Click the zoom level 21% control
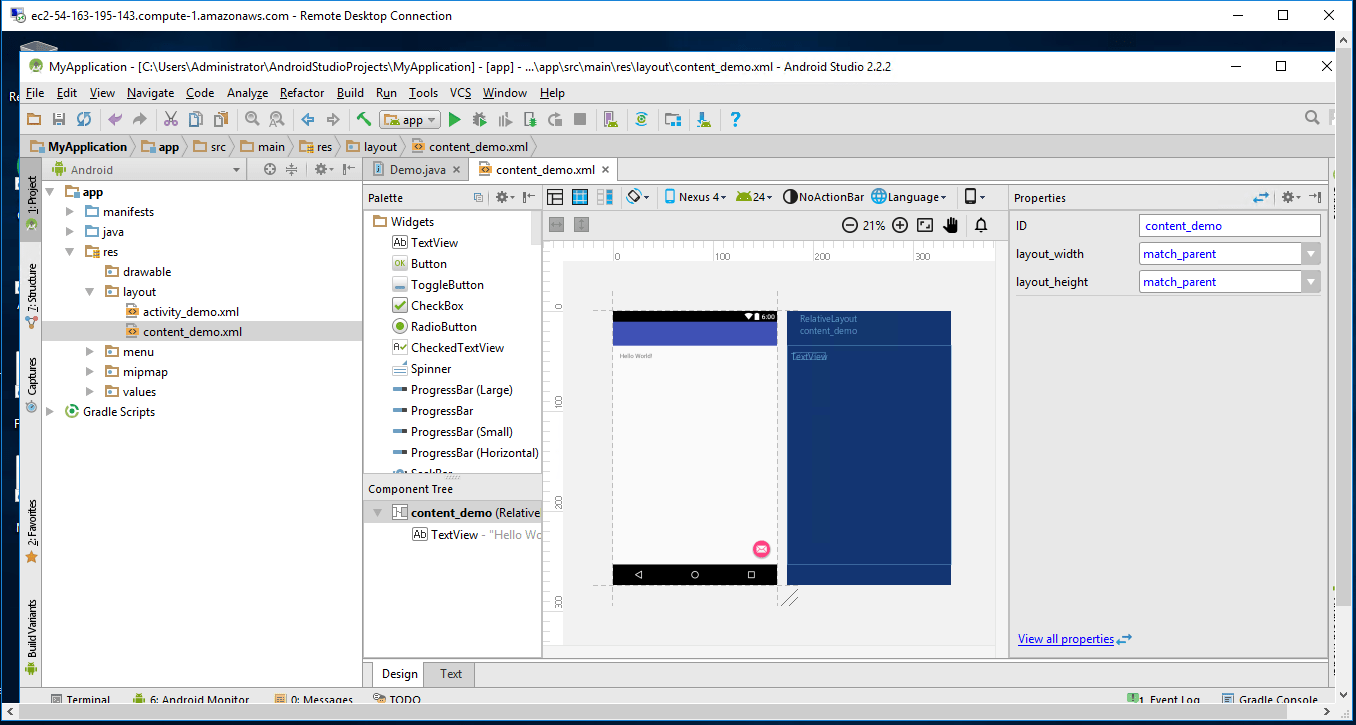This screenshot has width=1356, height=725. coord(874,224)
